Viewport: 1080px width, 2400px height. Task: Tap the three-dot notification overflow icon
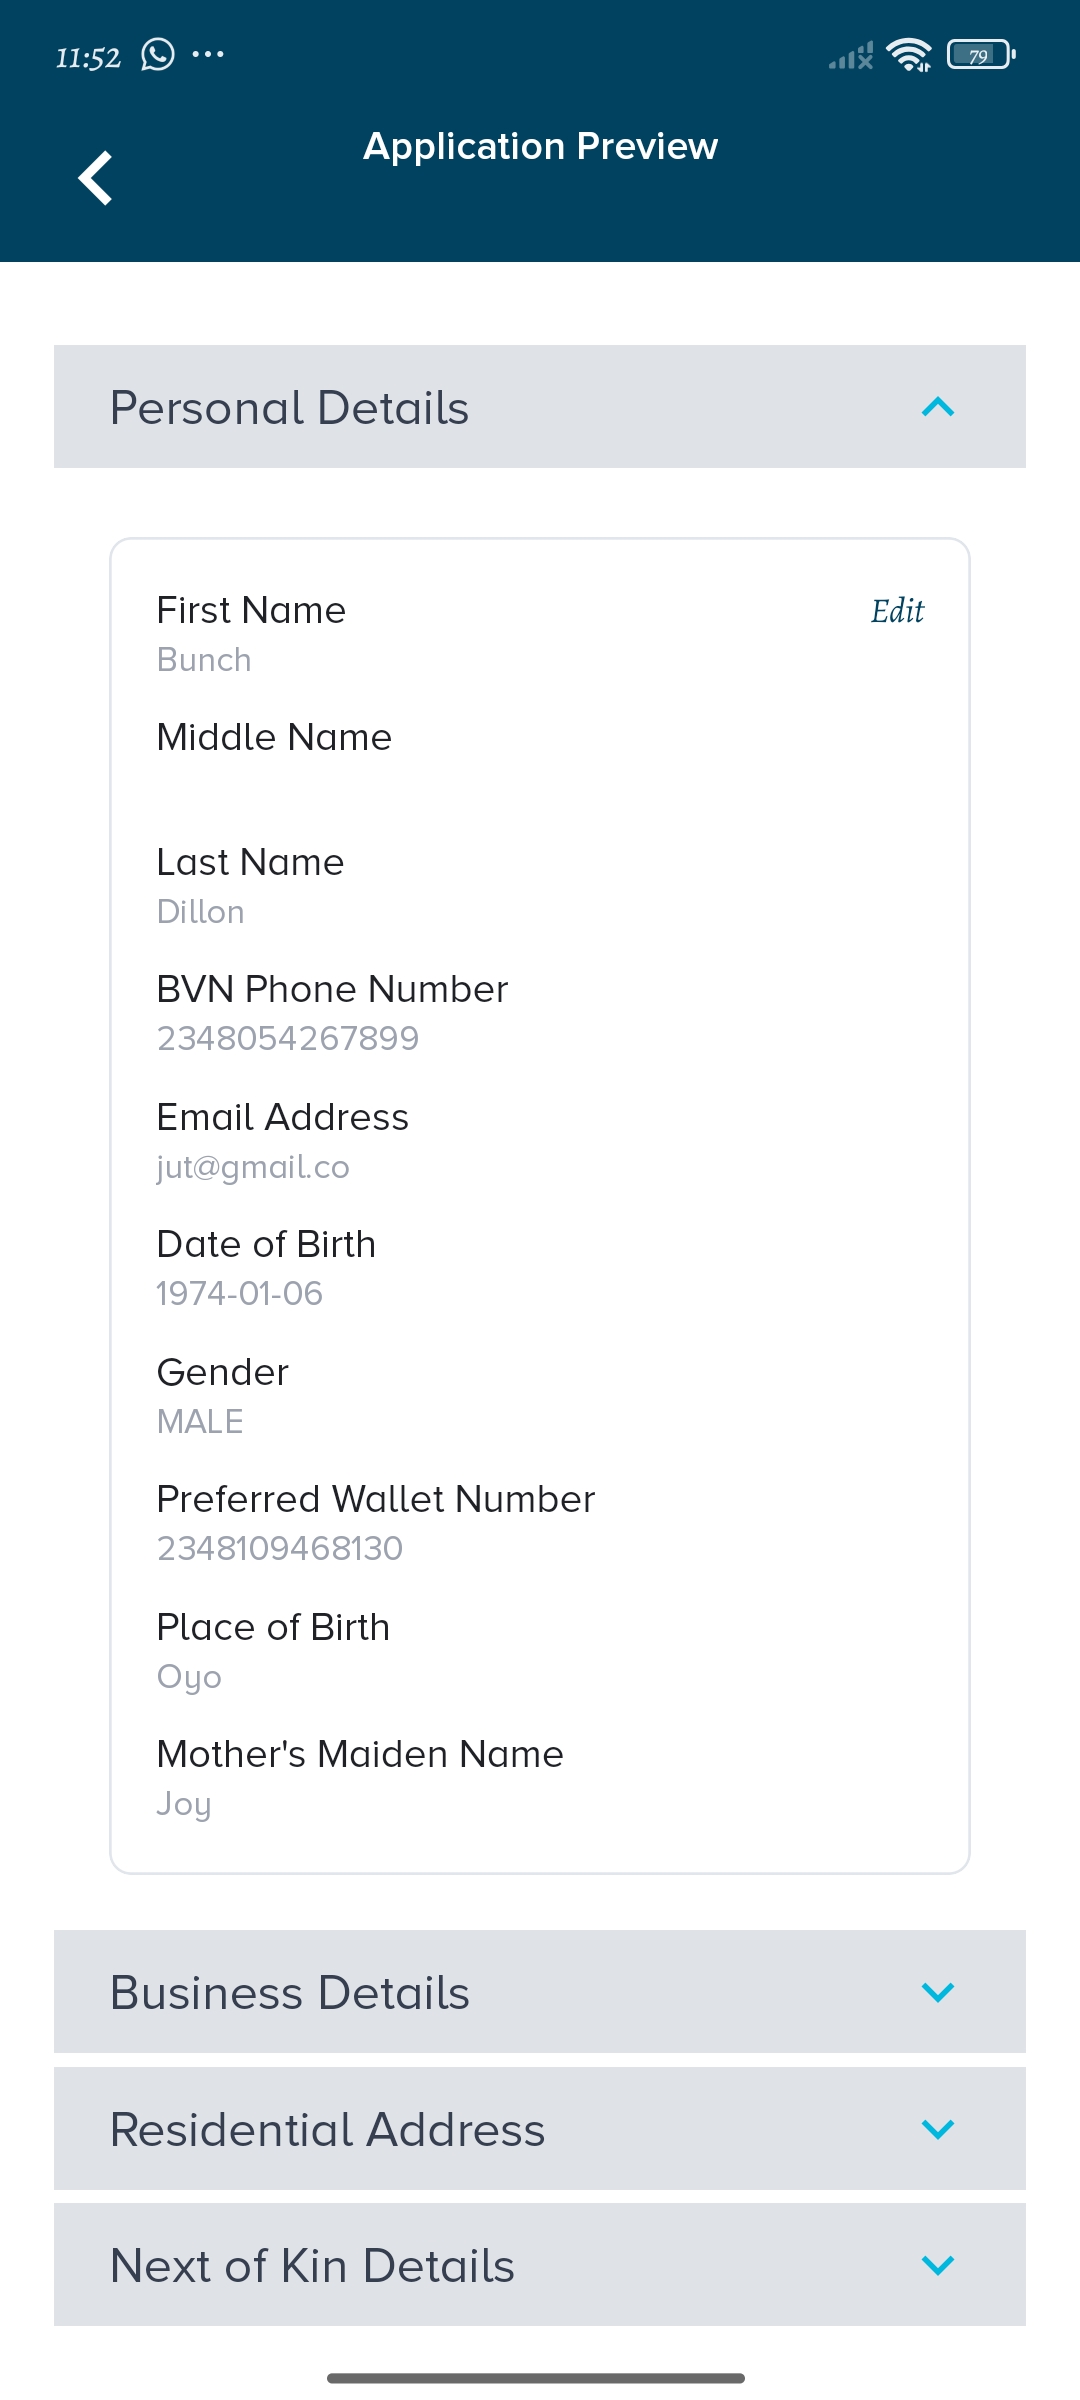tap(208, 54)
